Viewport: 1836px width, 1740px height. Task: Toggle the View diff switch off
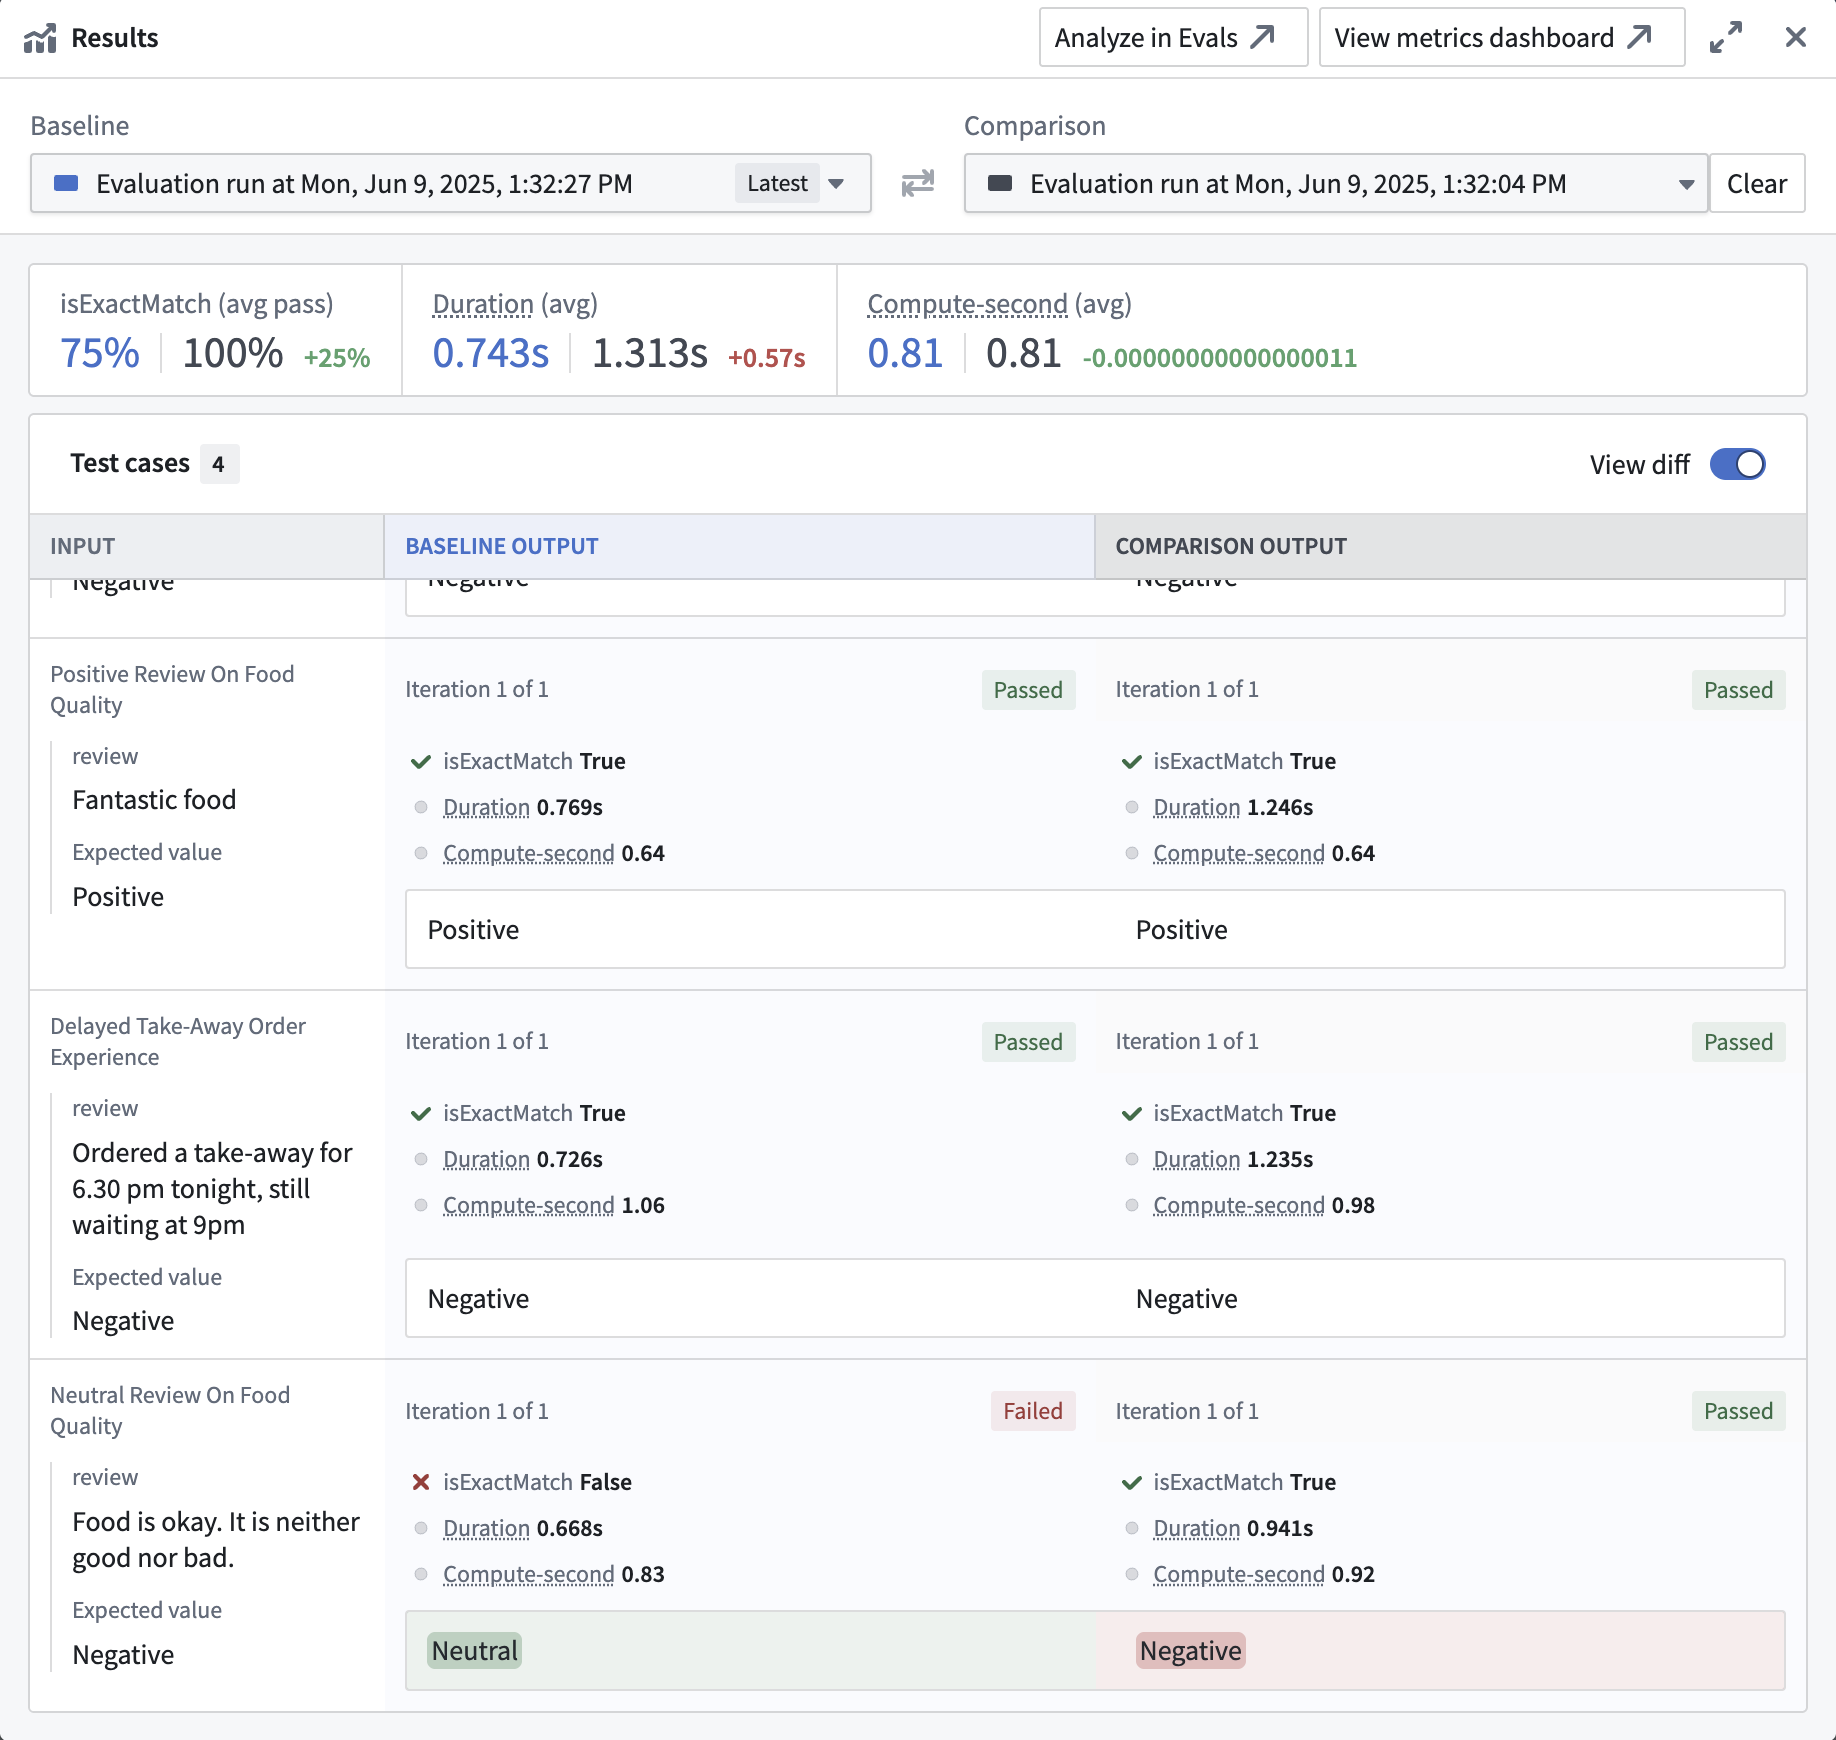click(1737, 464)
